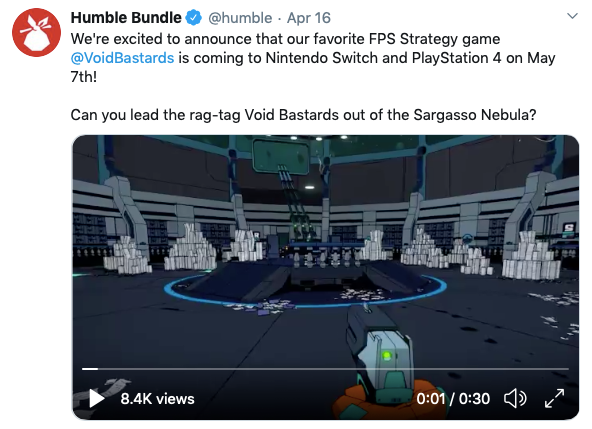Click the blue verified badge

pos(194,18)
